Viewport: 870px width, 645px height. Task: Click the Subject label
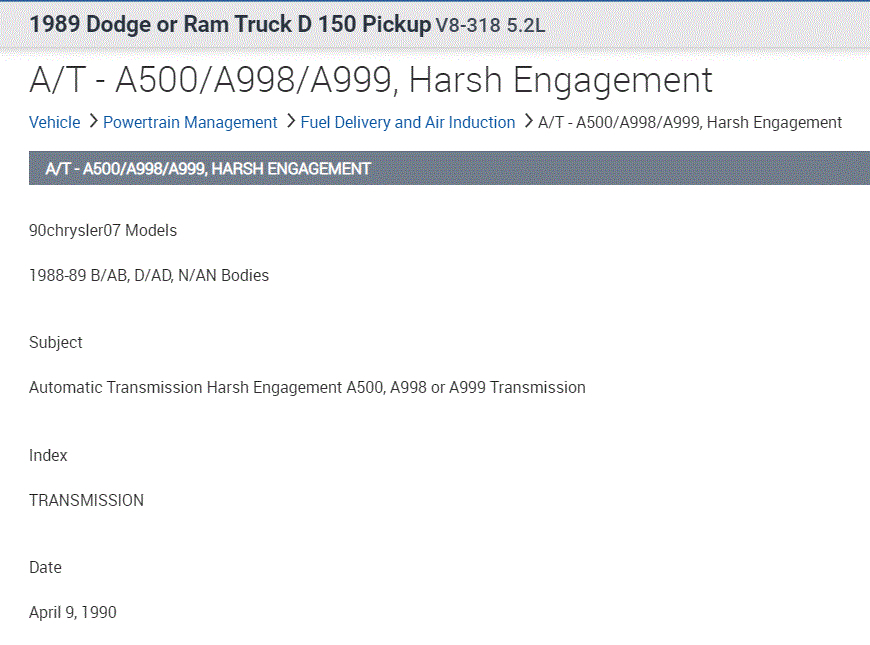pyautogui.click(x=56, y=342)
